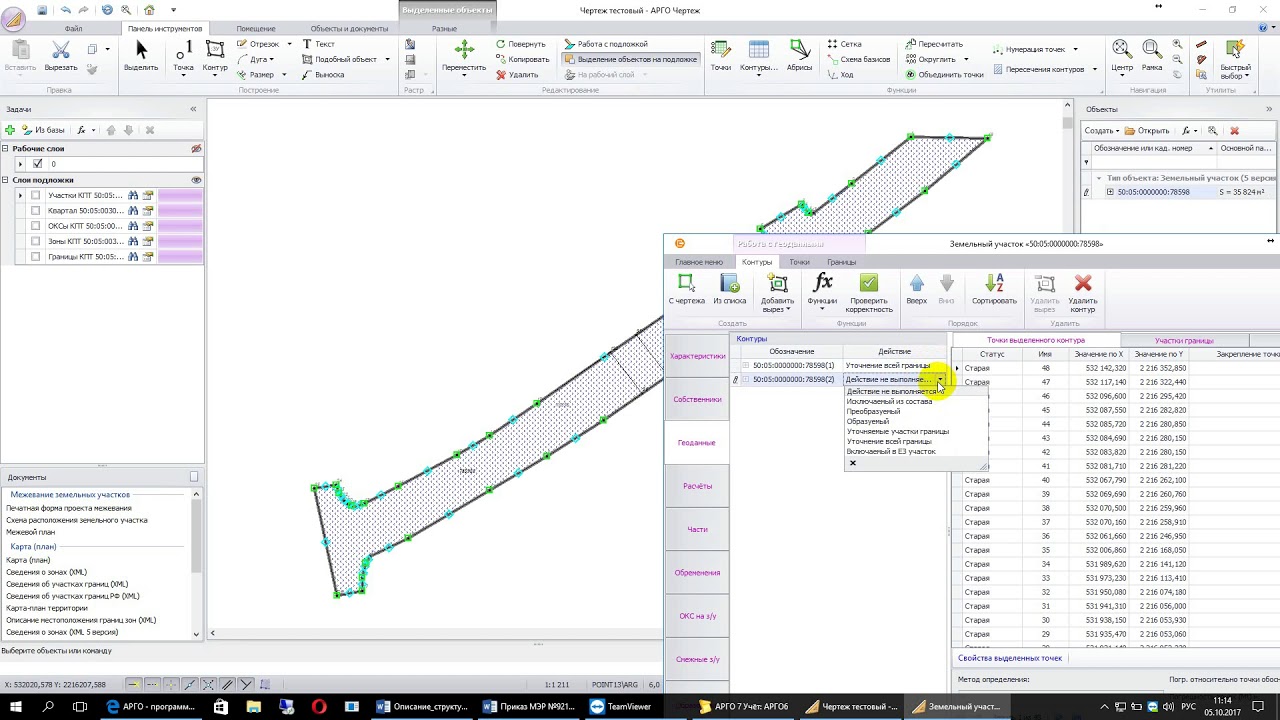Switch to Точки tab in parcel window
This screenshot has width=1280, height=720.
[x=799, y=262]
